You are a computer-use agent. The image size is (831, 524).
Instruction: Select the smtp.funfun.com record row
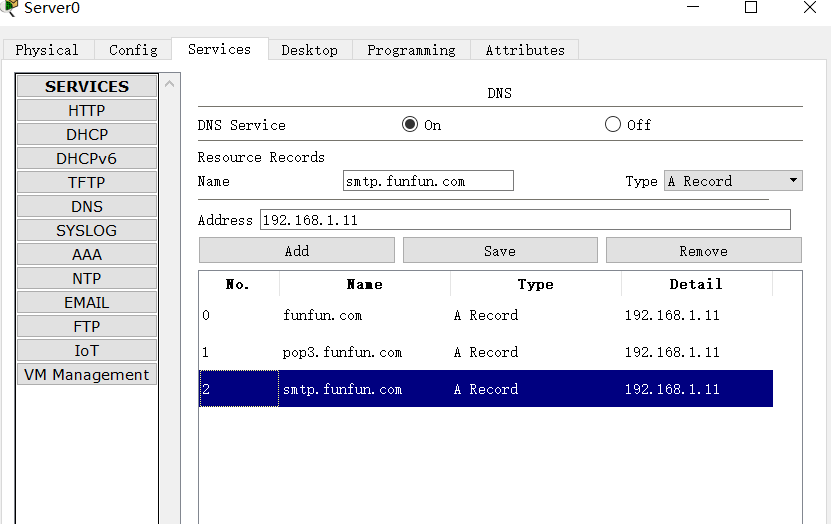486,388
